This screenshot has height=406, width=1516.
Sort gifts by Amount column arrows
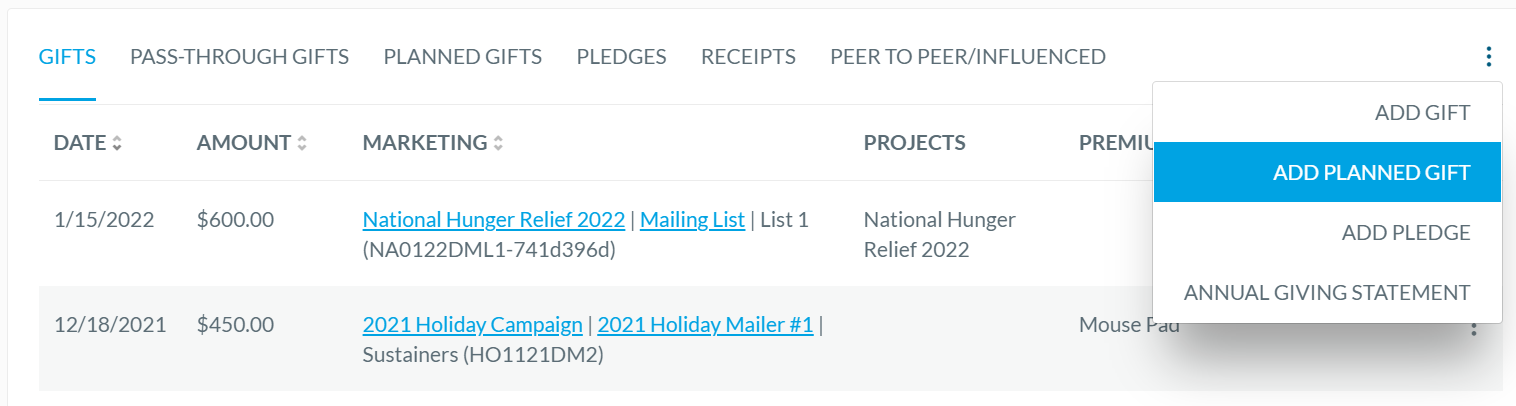(x=302, y=143)
